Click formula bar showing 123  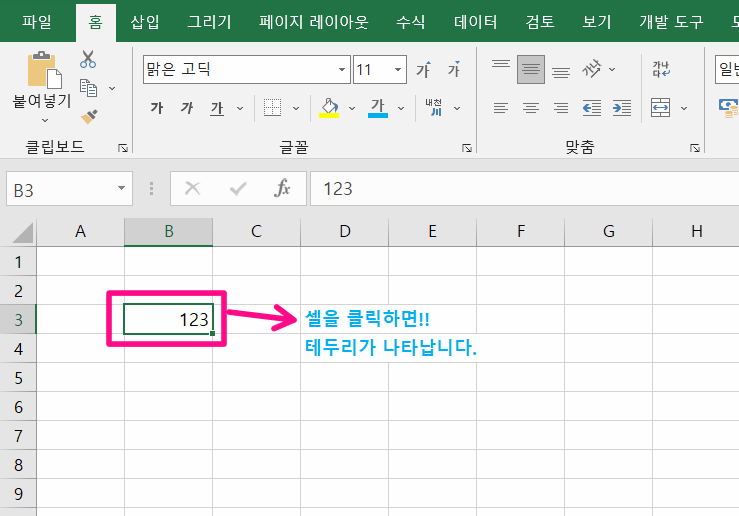click(524, 188)
